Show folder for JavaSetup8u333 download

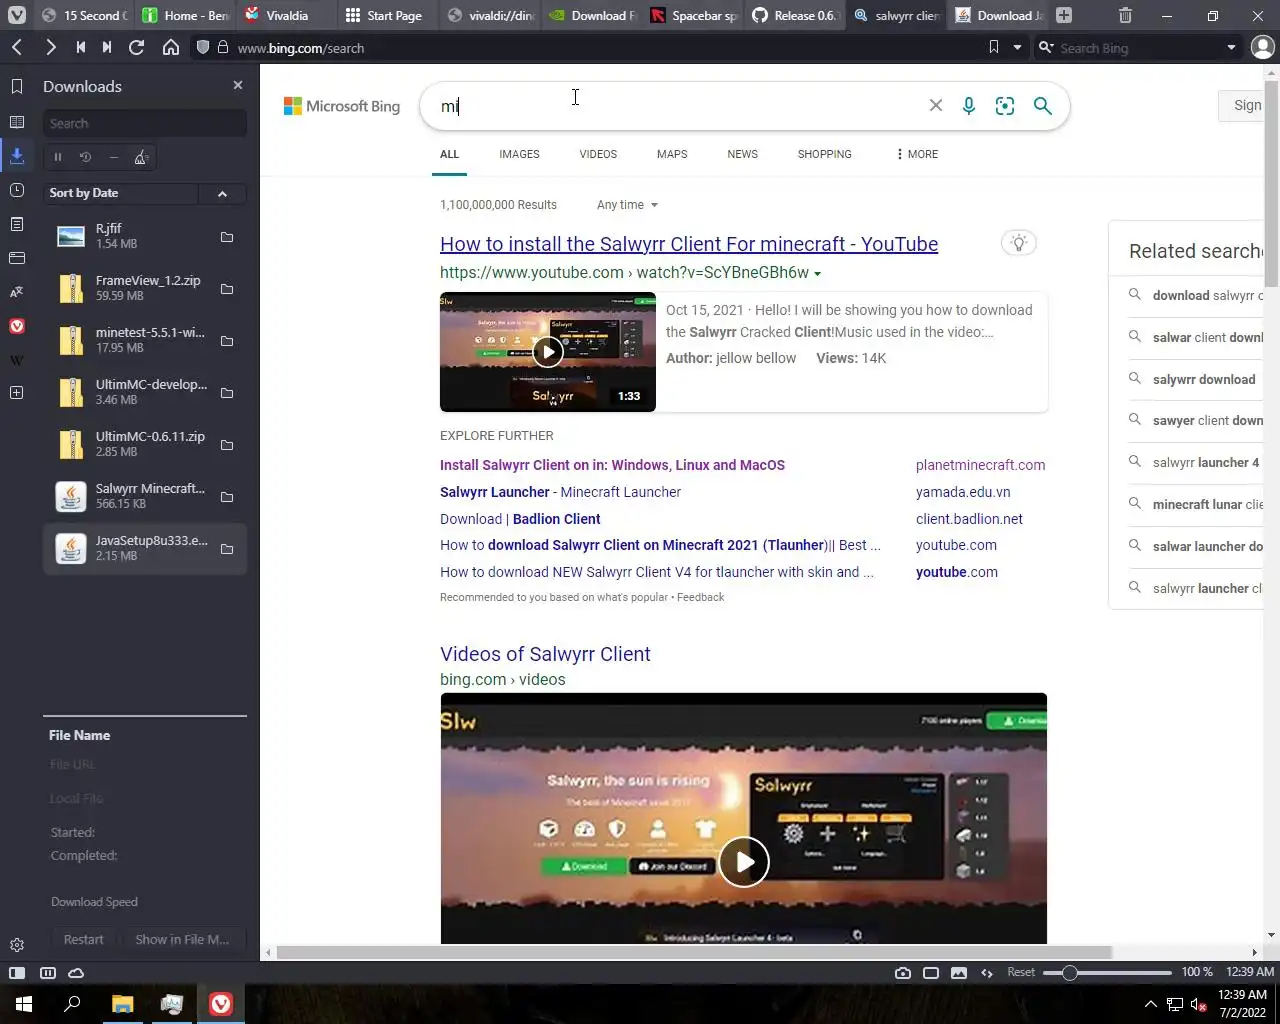[x=227, y=549]
